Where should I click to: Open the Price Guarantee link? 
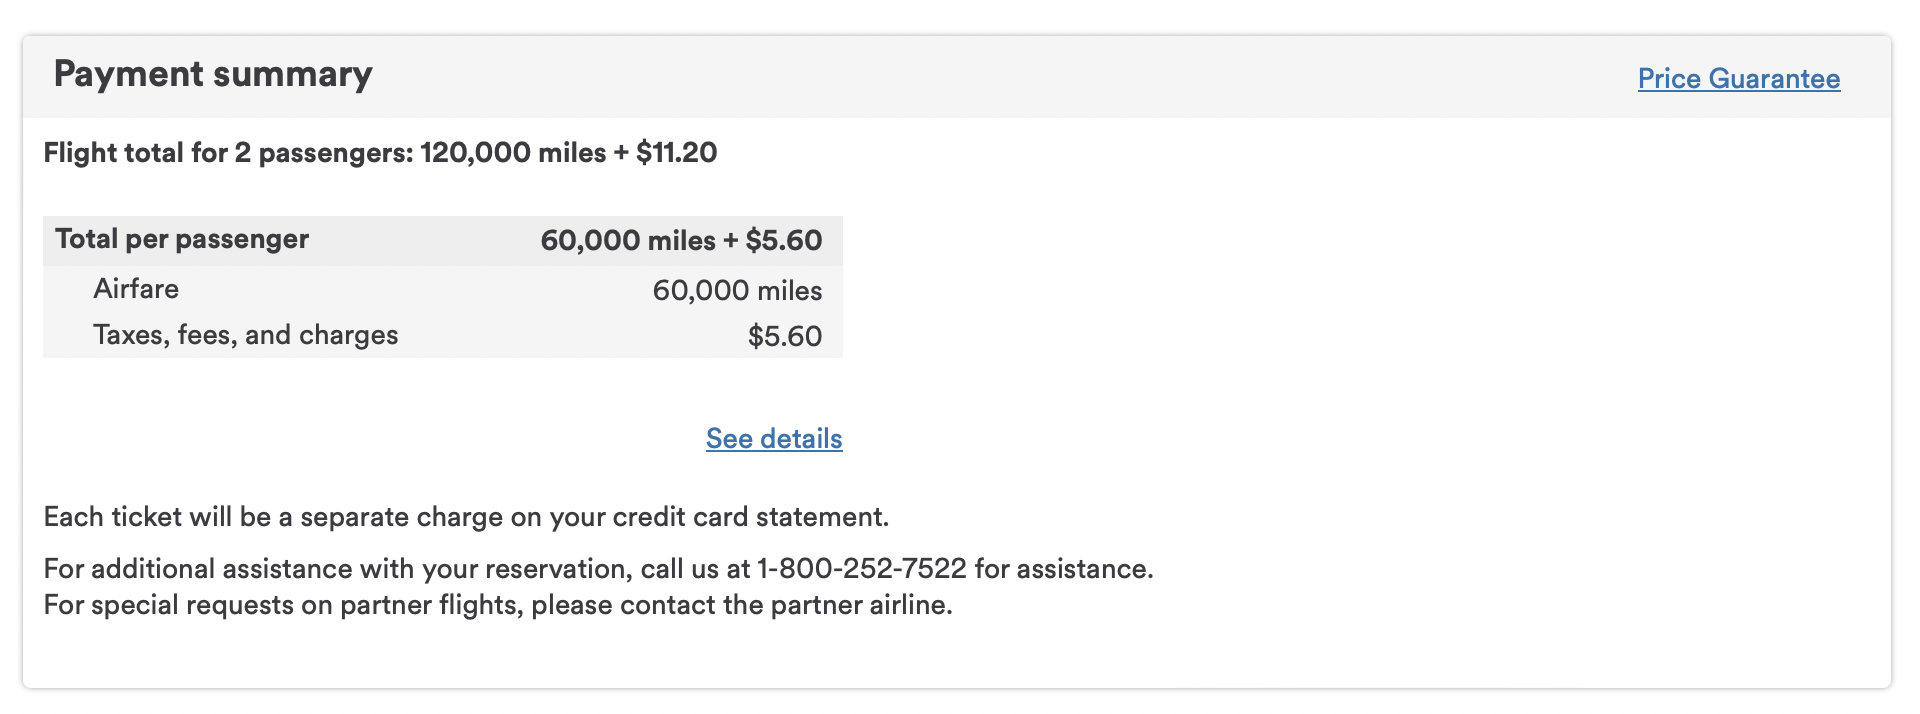click(x=1738, y=79)
